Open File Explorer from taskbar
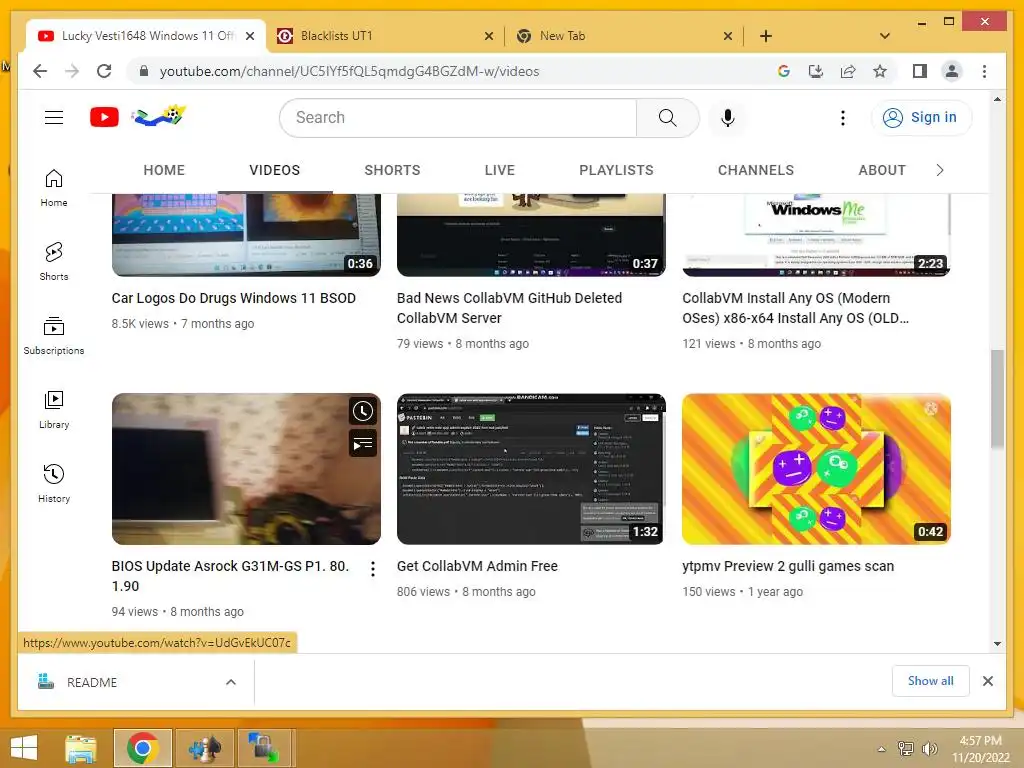This screenshot has height=768, width=1024. pos(81,748)
